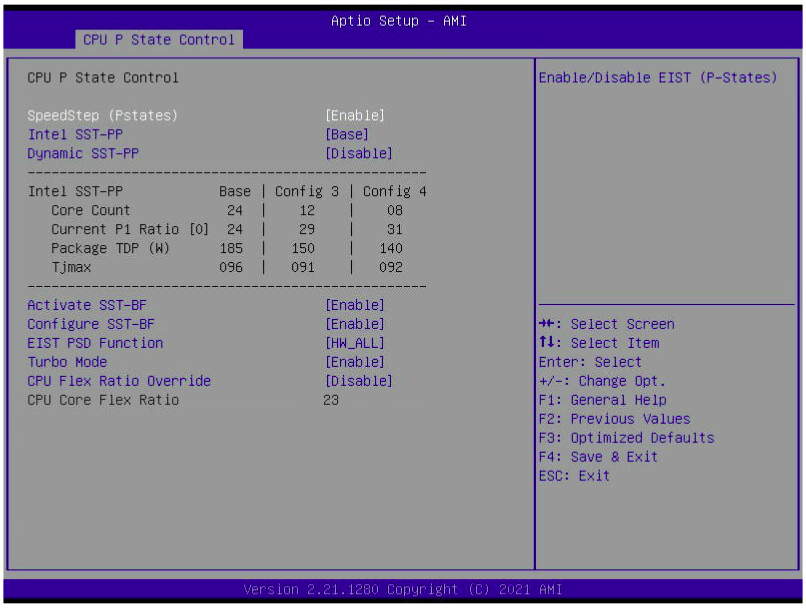This screenshot has height=608, width=806.
Task: Open Configure SST-BF option value
Action: pos(355,324)
